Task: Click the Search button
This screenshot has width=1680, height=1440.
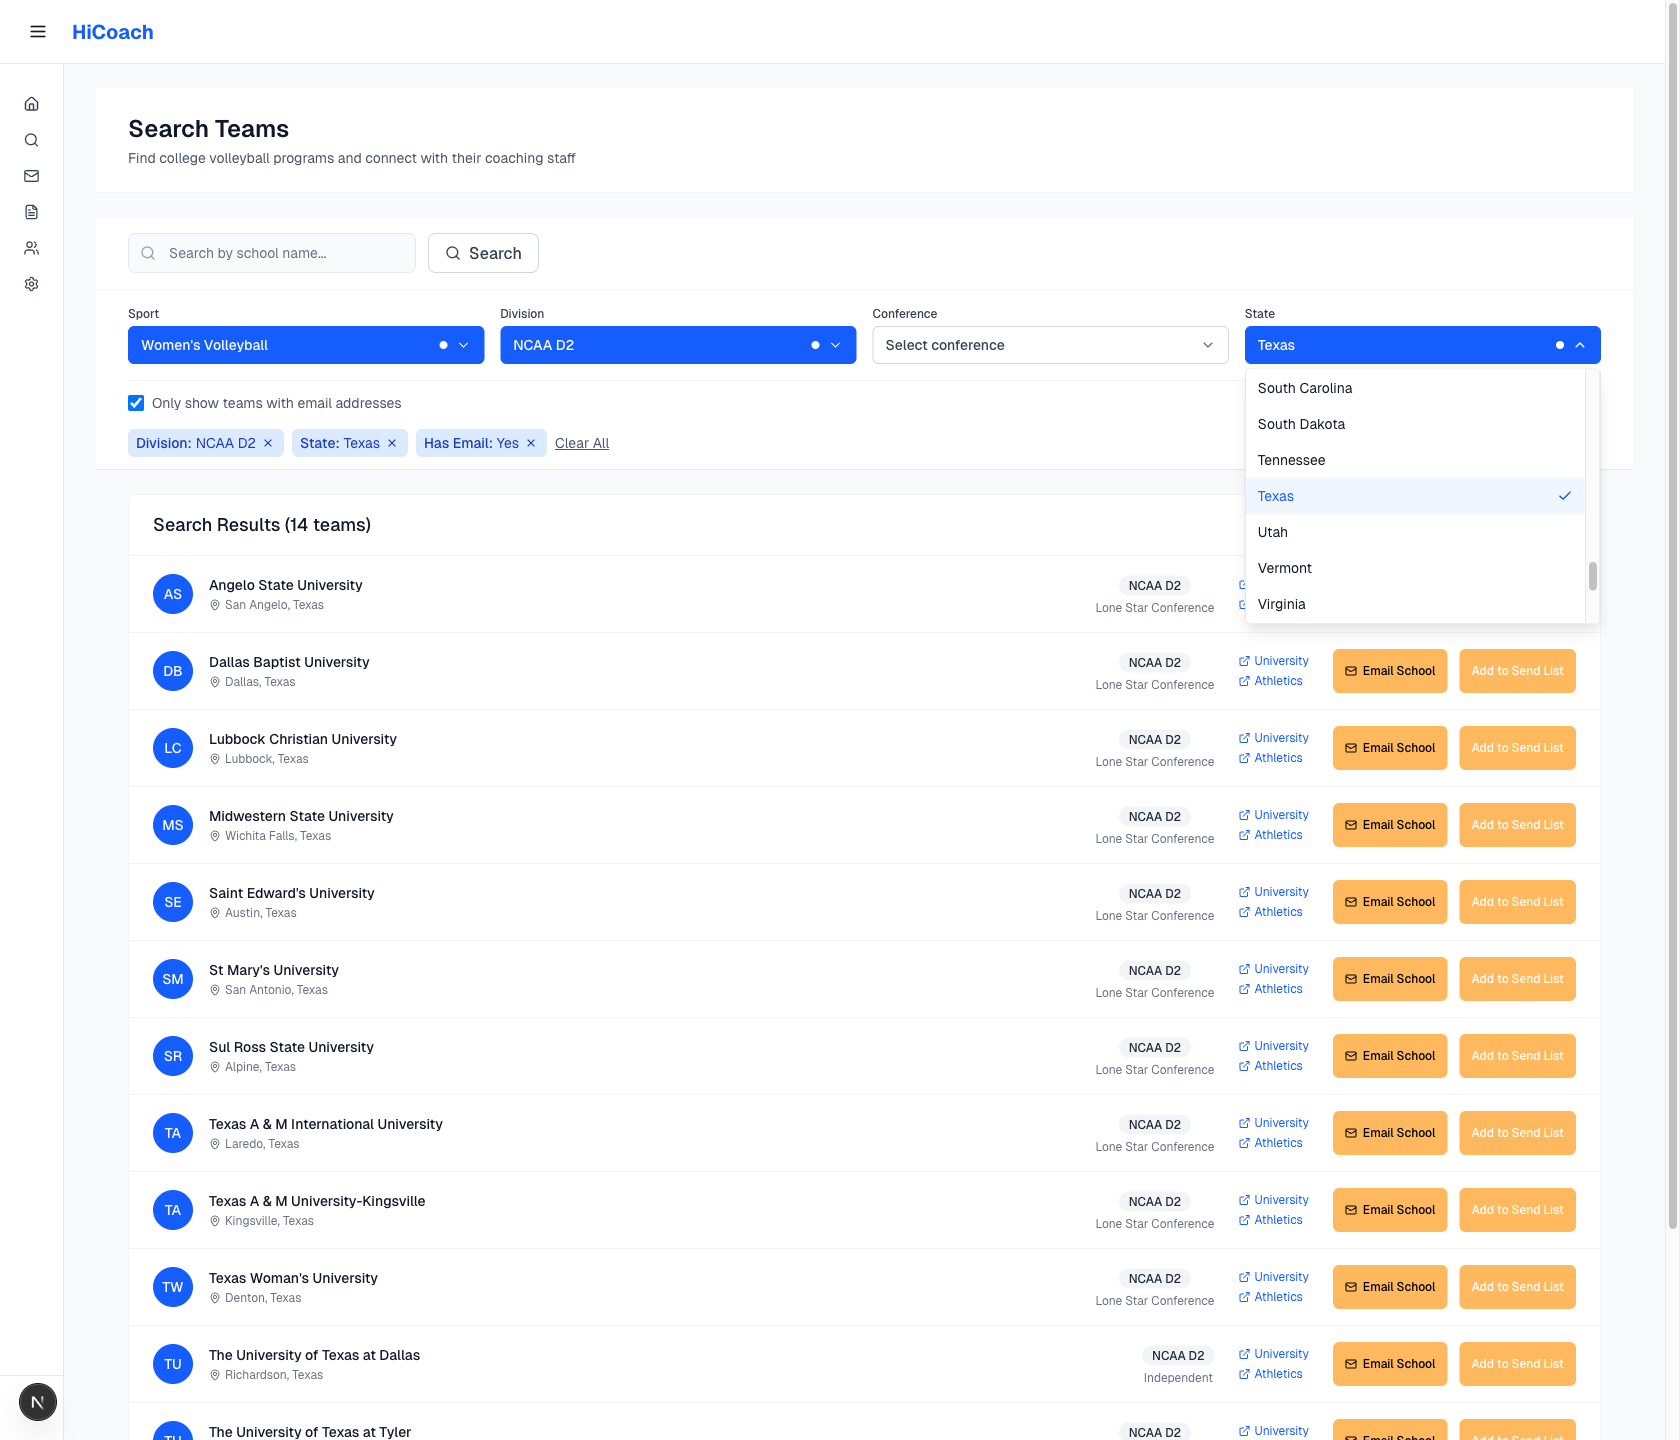Action: 483,253
